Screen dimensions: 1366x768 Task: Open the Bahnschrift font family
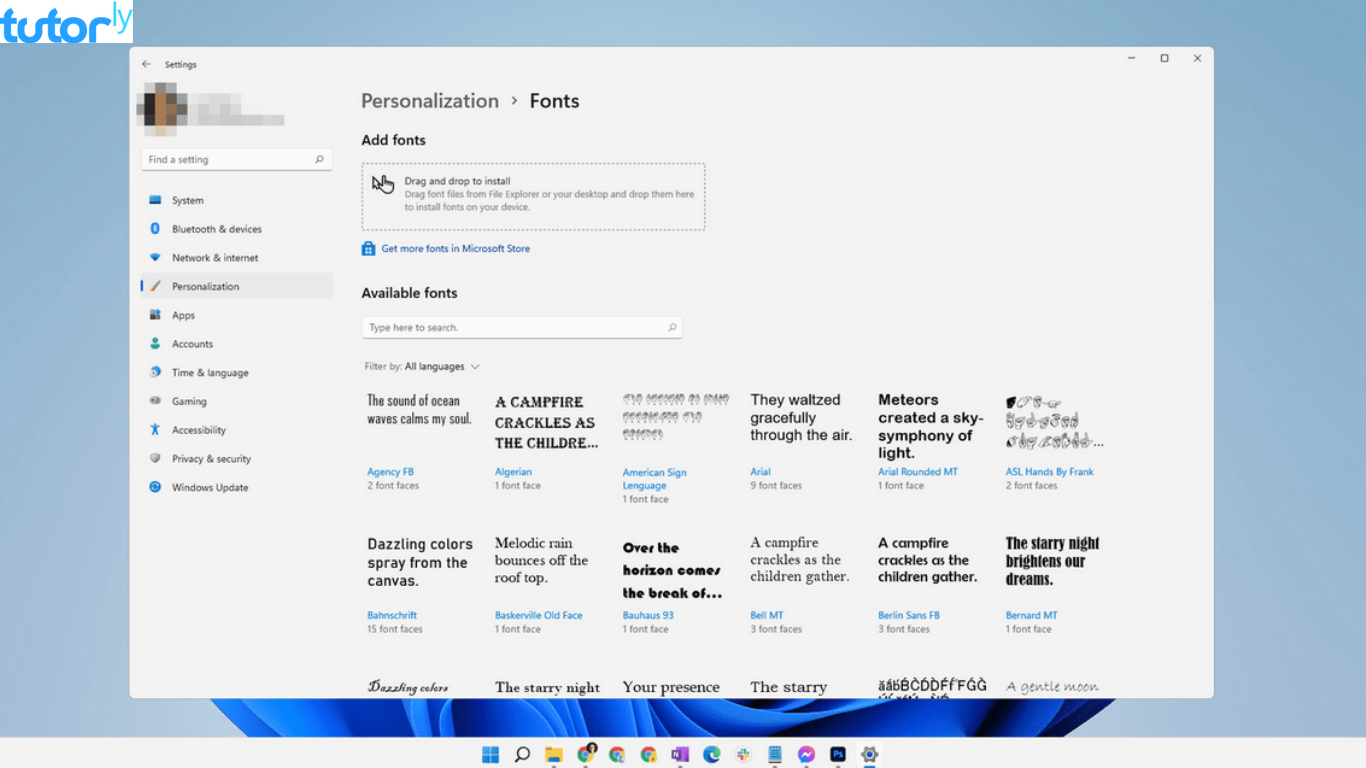point(421,585)
